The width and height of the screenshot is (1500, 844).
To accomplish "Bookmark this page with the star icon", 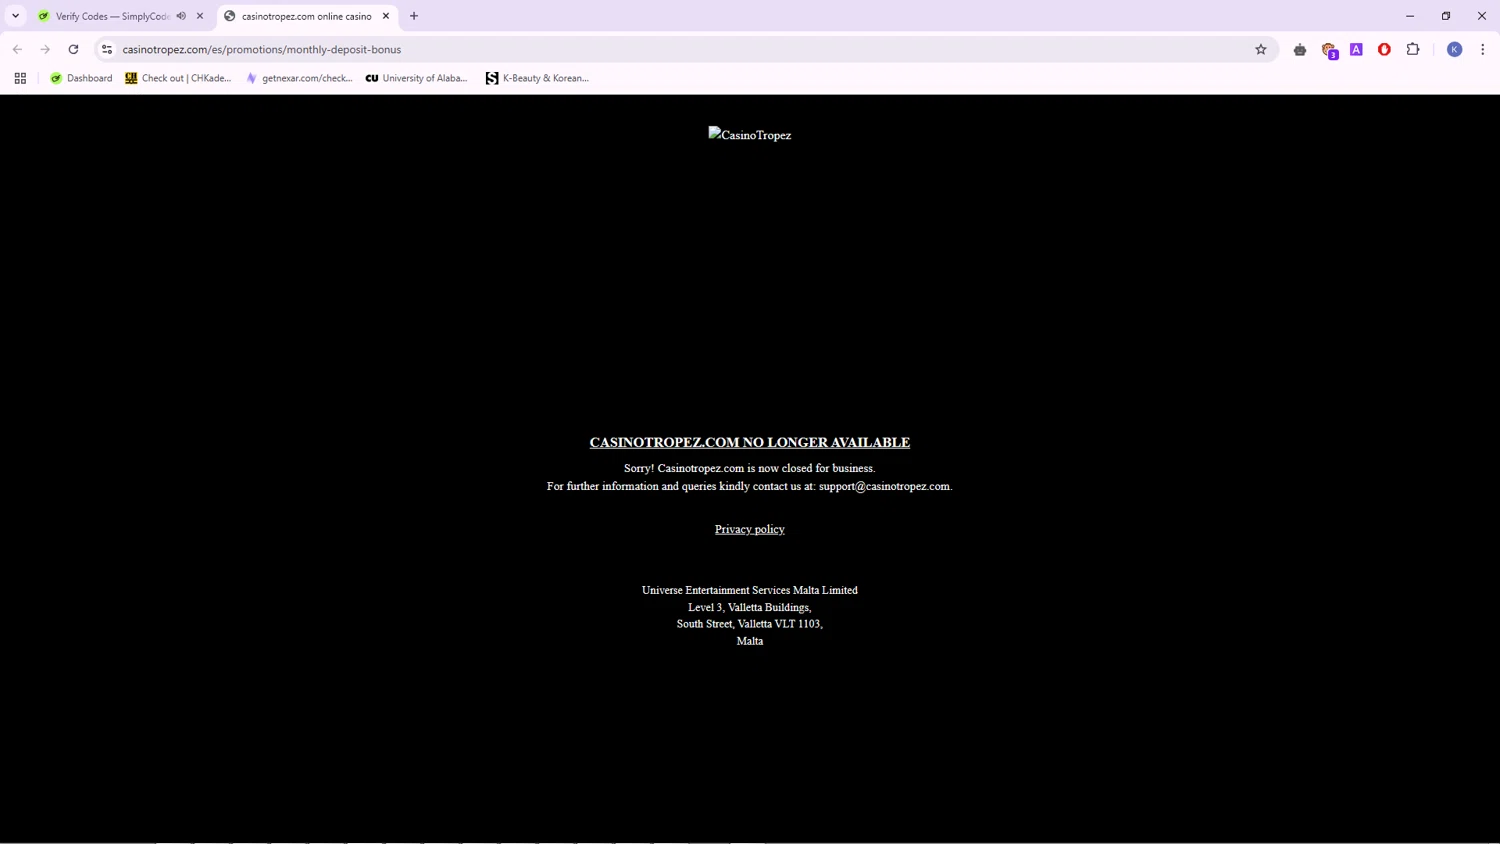I will [1261, 49].
